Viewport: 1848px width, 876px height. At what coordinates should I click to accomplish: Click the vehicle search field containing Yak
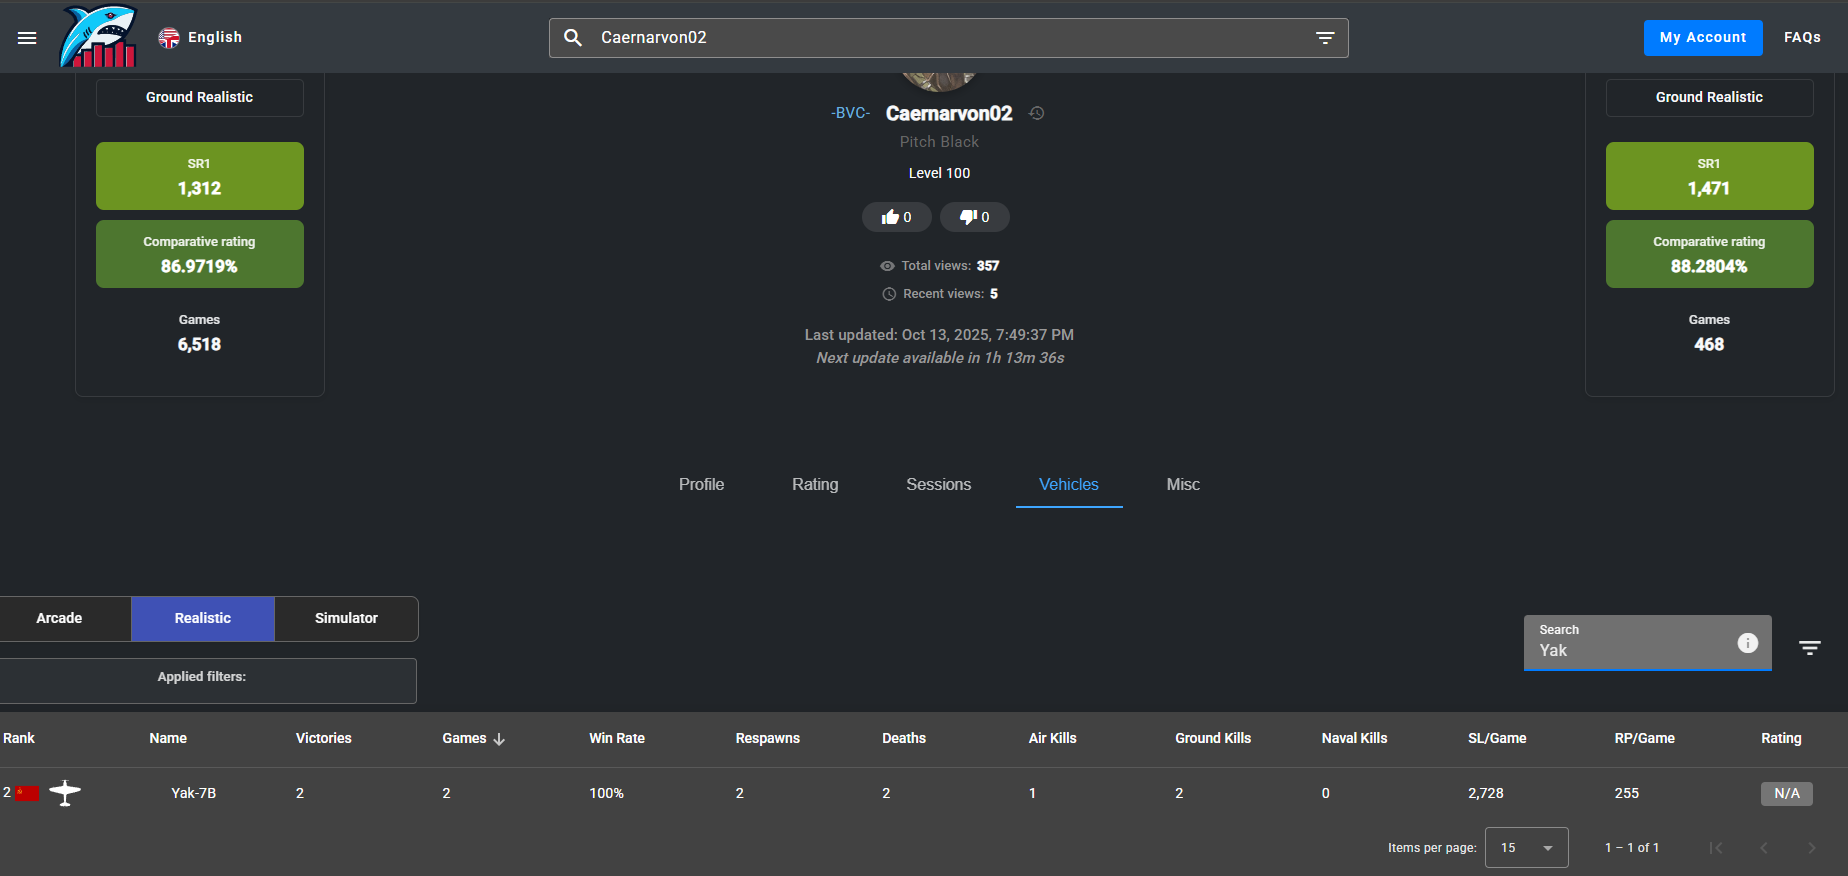pyautogui.click(x=1630, y=650)
